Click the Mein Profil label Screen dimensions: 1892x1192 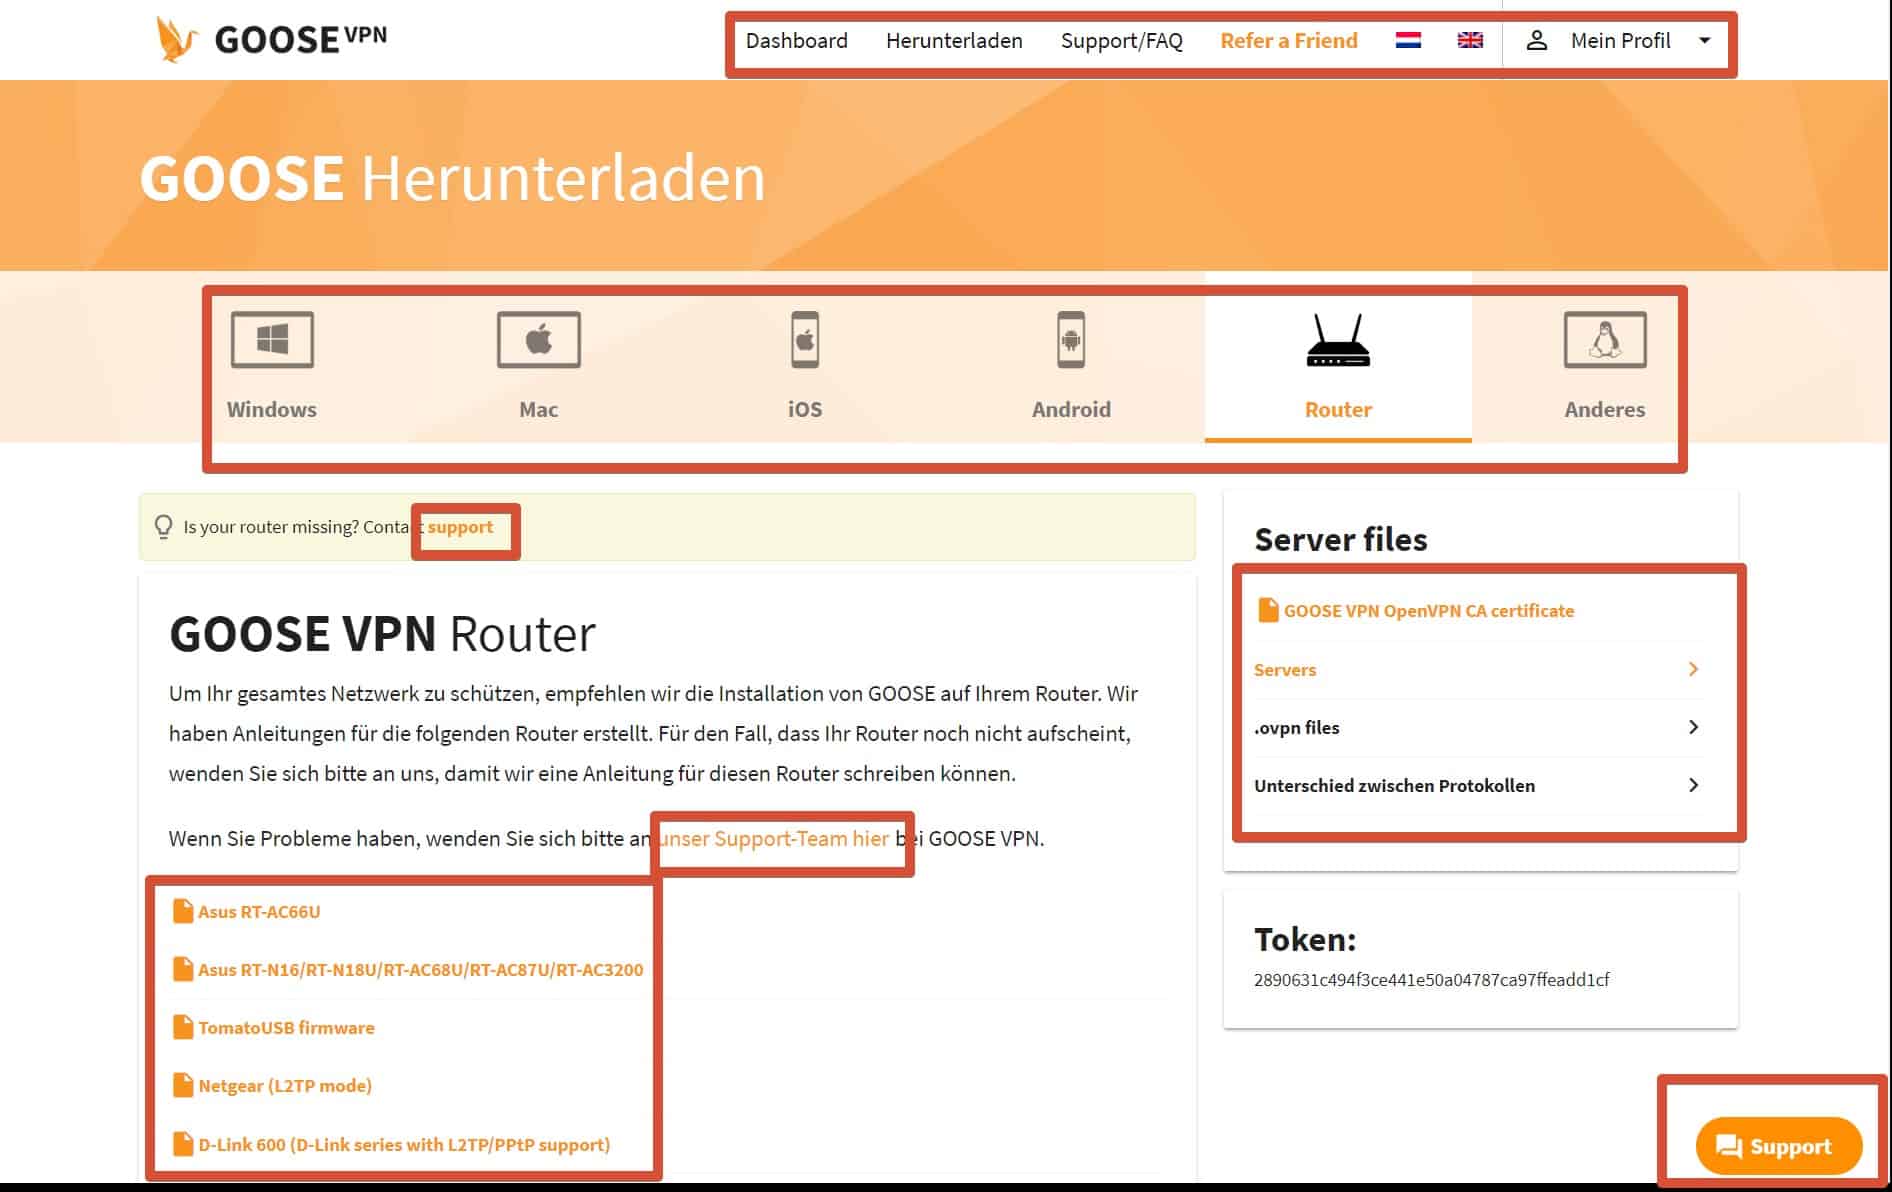(1620, 40)
